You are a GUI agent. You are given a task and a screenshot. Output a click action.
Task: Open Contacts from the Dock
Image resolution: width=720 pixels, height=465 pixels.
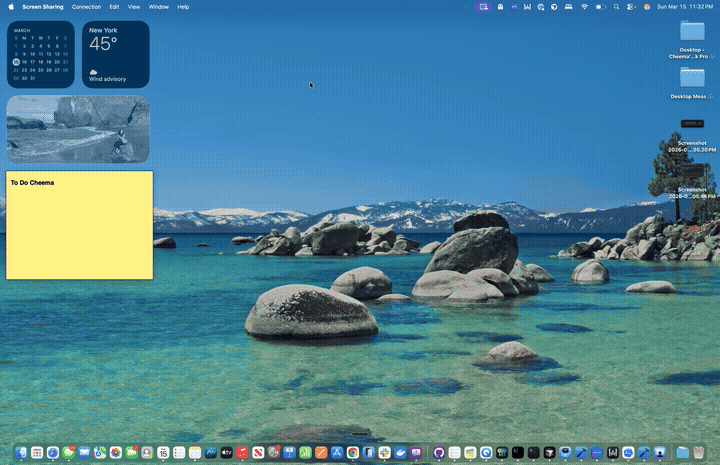(147, 453)
